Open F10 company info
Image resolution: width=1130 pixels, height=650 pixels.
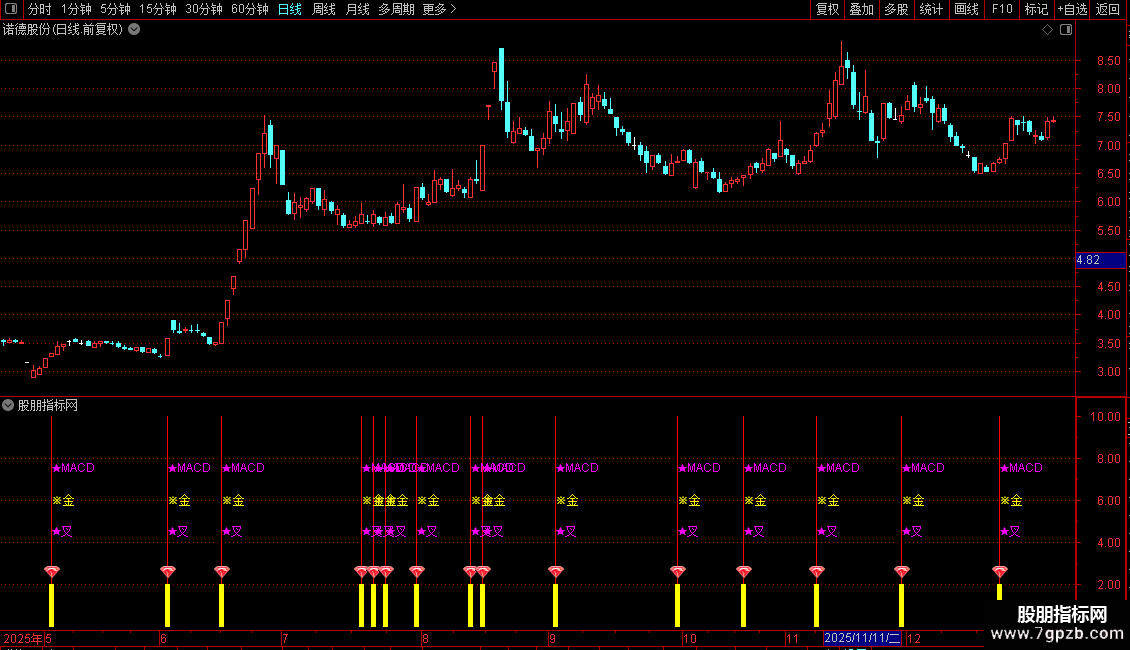(x=1002, y=9)
